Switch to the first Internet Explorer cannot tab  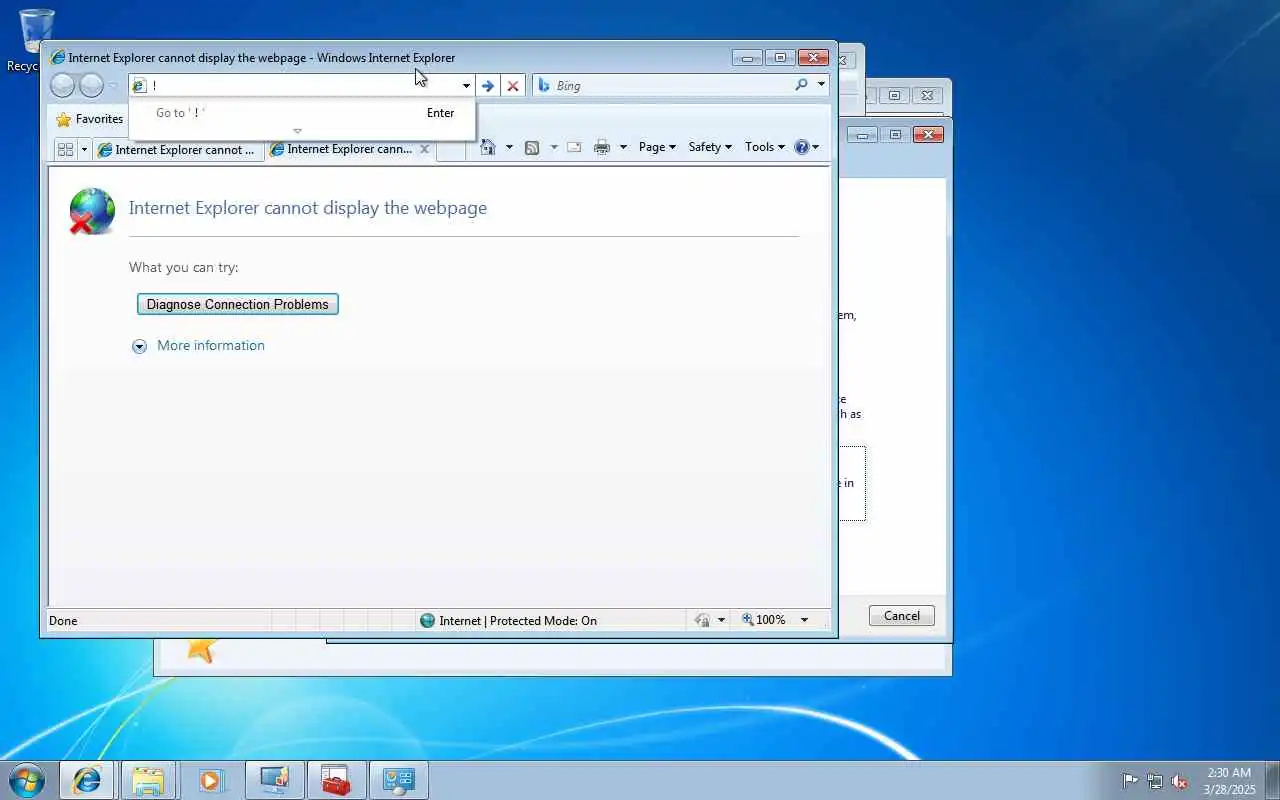[x=178, y=150]
